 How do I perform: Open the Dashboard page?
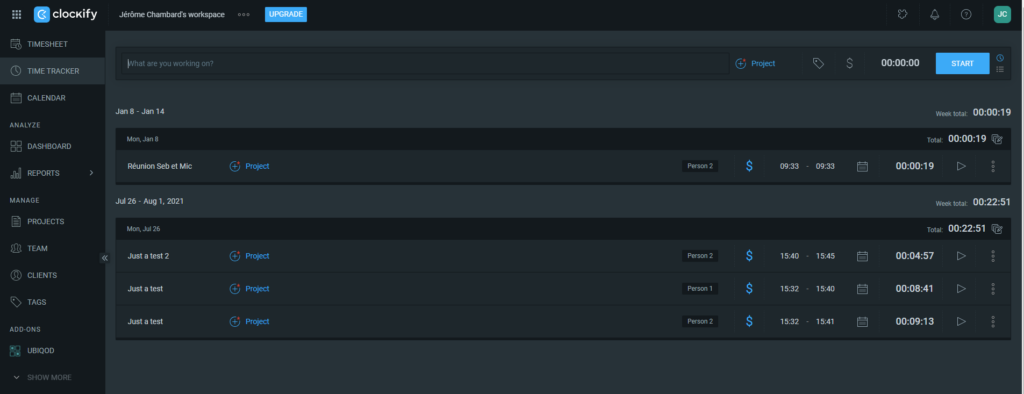point(52,146)
